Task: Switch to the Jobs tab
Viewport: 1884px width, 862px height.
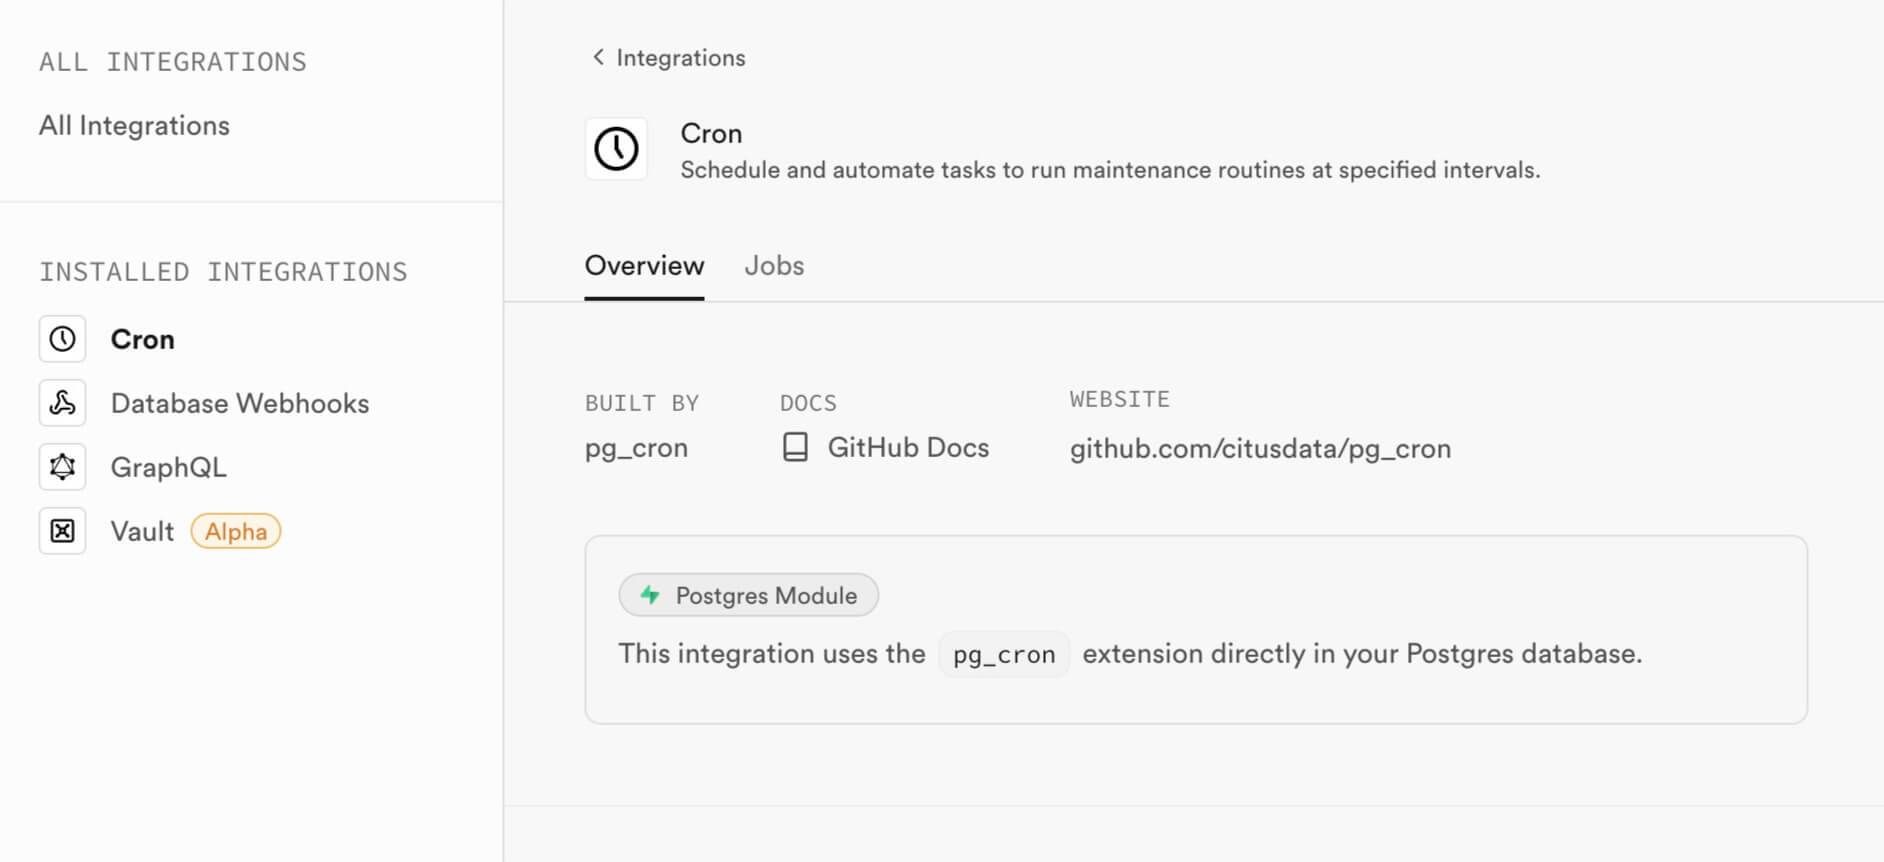Action: (x=774, y=266)
